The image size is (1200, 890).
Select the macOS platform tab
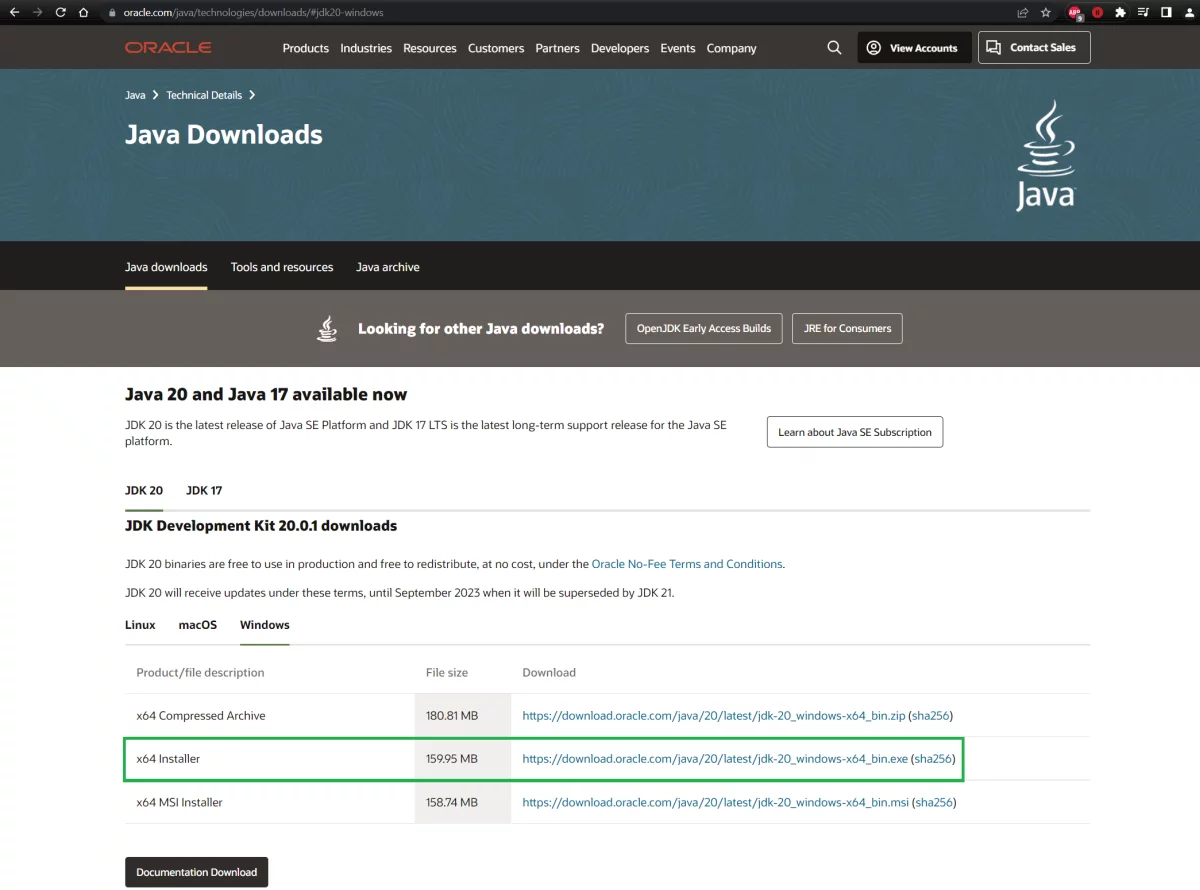pyautogui.click(x=197, y=625)
